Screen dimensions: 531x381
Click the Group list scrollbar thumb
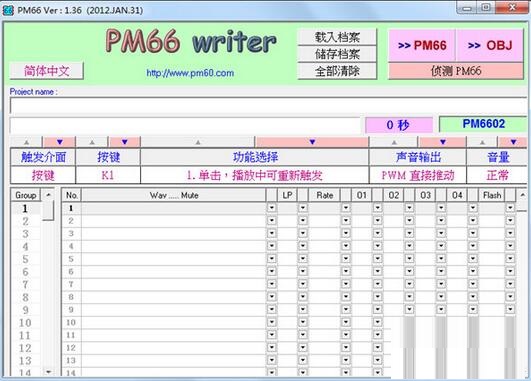[x=48, y=211]
